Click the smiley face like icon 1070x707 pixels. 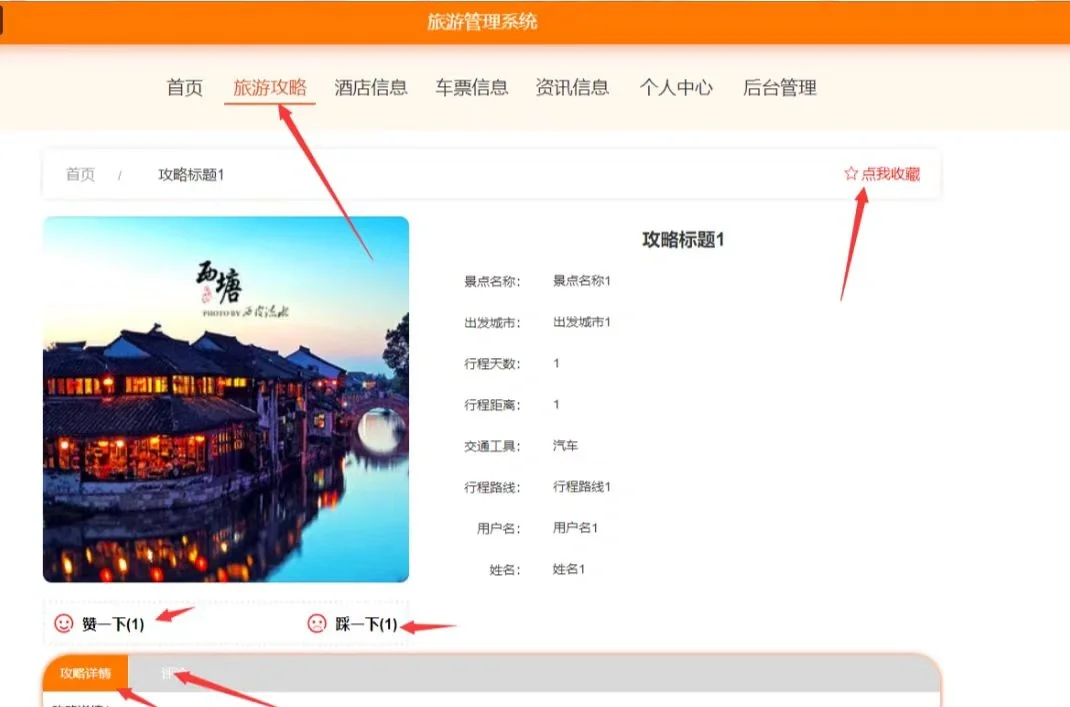coord(64,624)
